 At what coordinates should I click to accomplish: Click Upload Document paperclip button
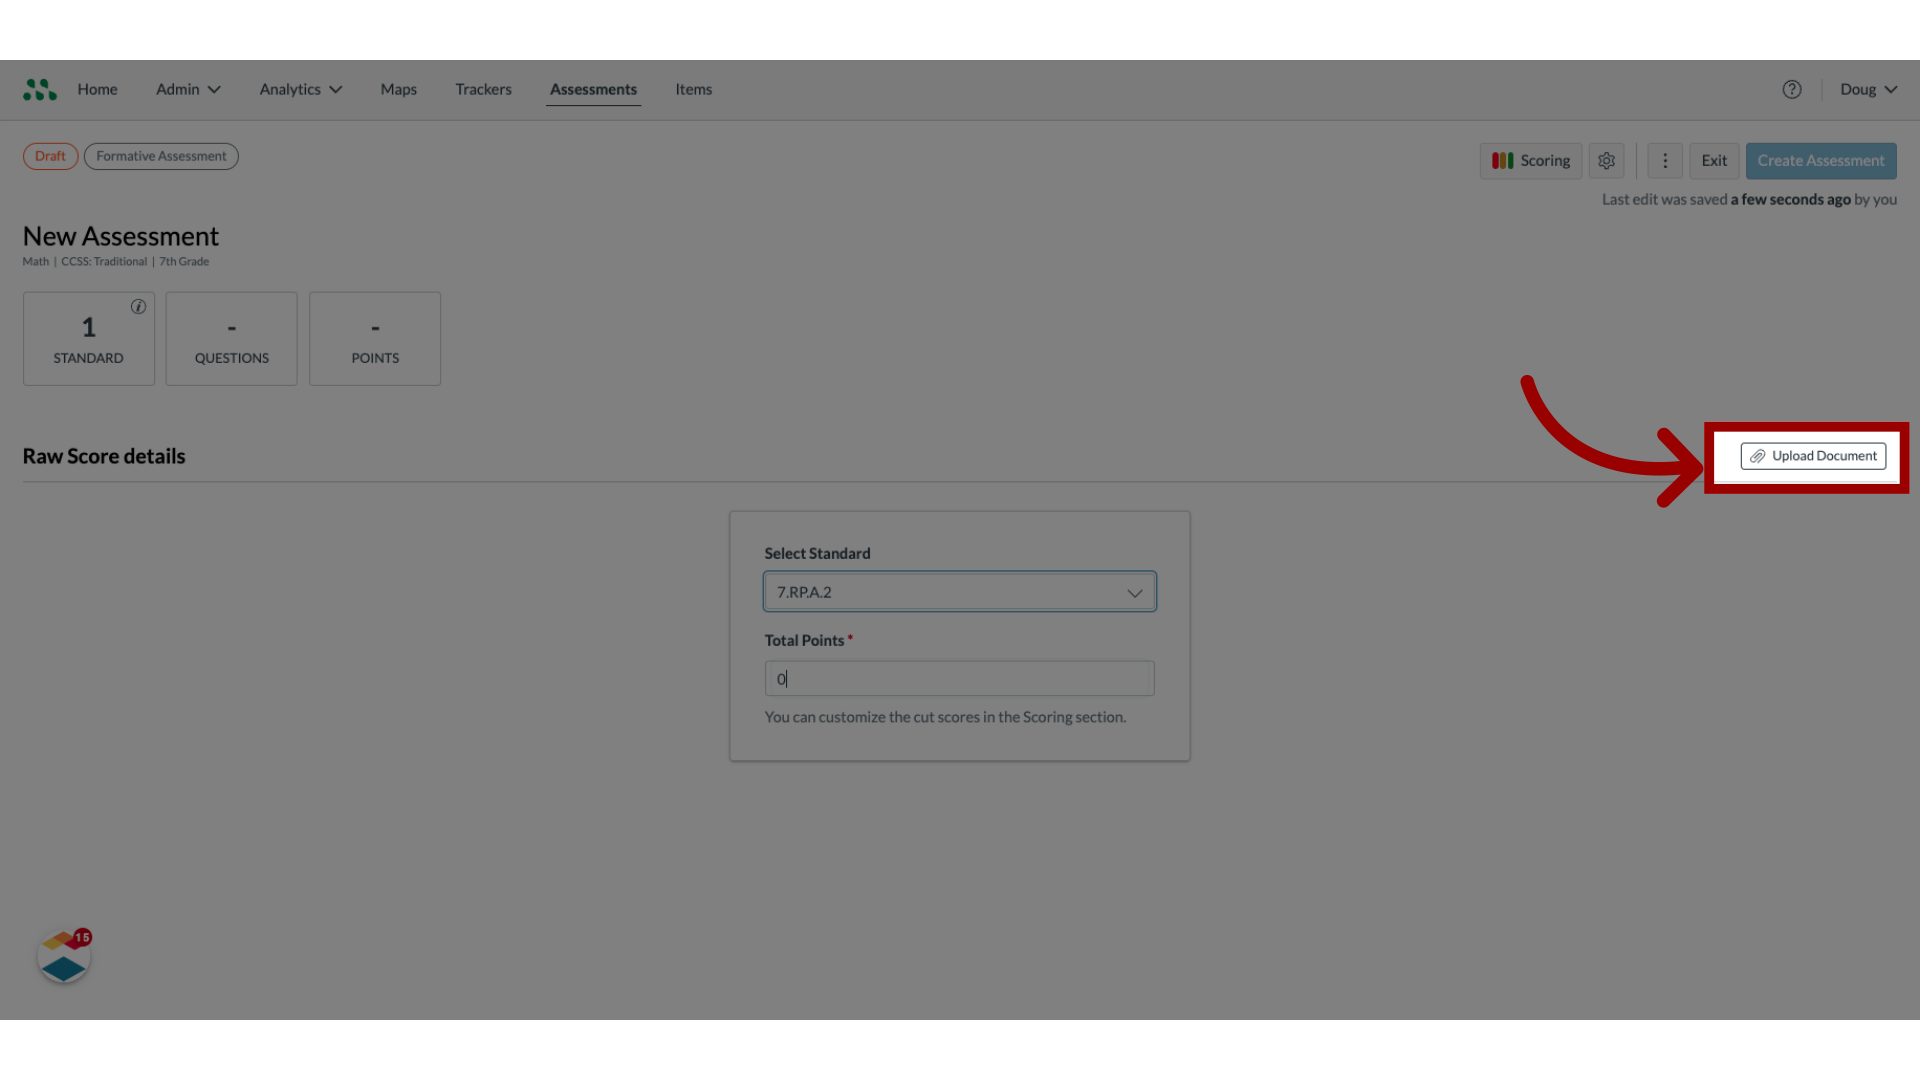coord(1812,456)
